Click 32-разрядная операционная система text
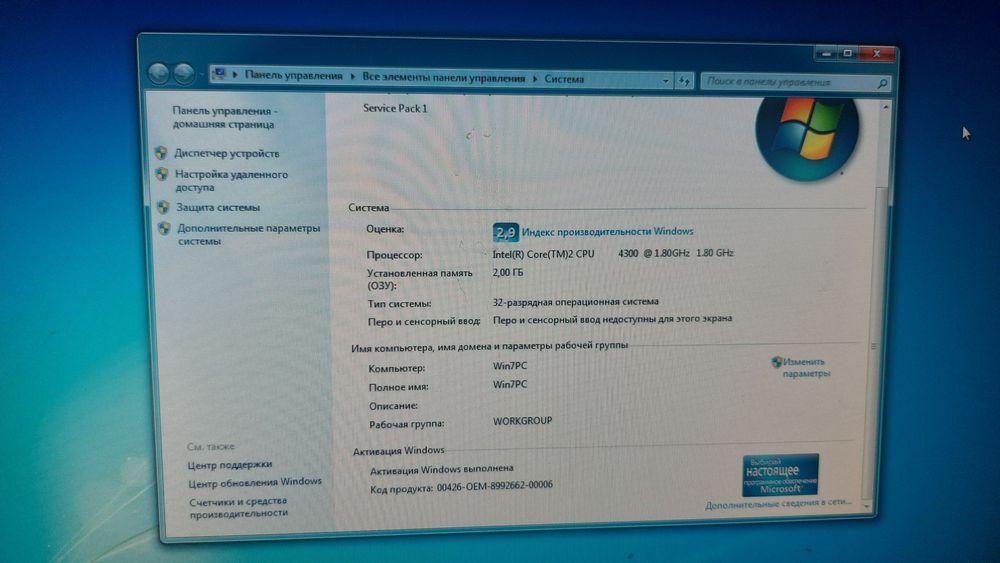 575,302
